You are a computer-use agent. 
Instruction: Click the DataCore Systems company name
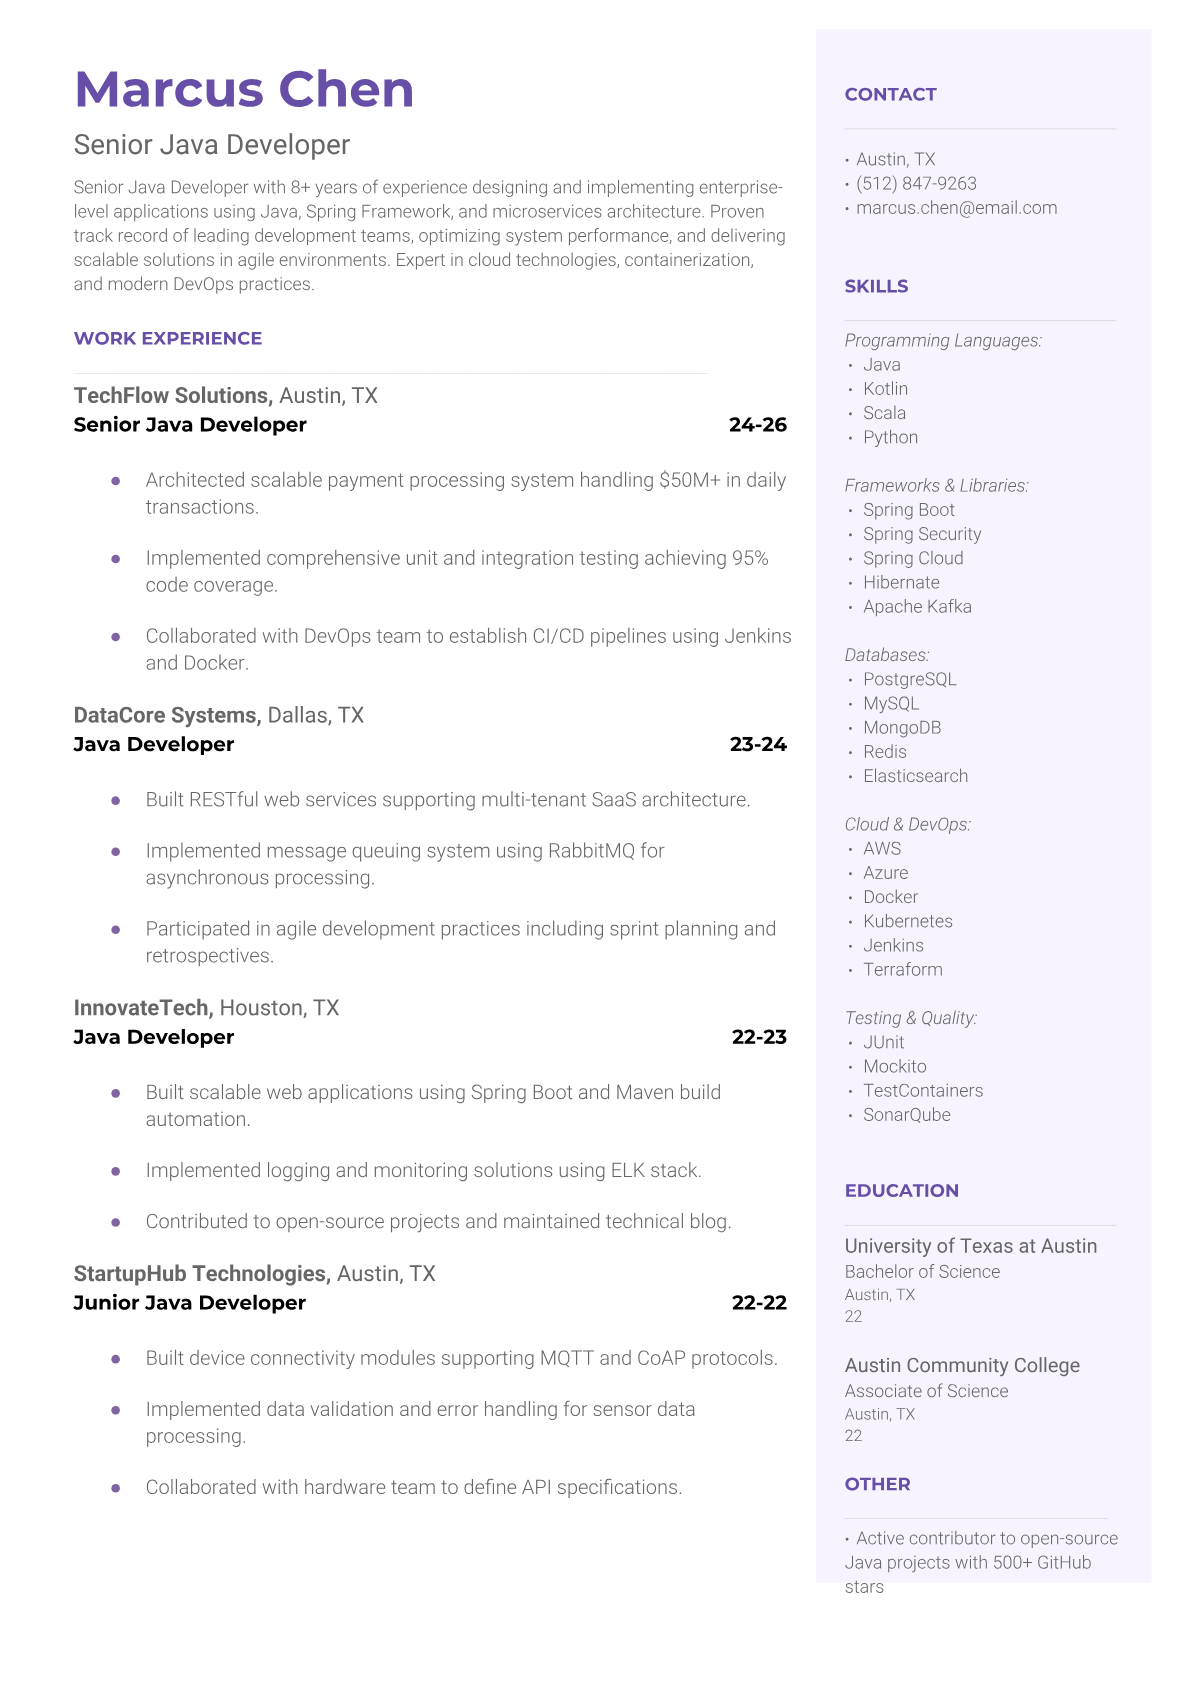coord(166,716)
